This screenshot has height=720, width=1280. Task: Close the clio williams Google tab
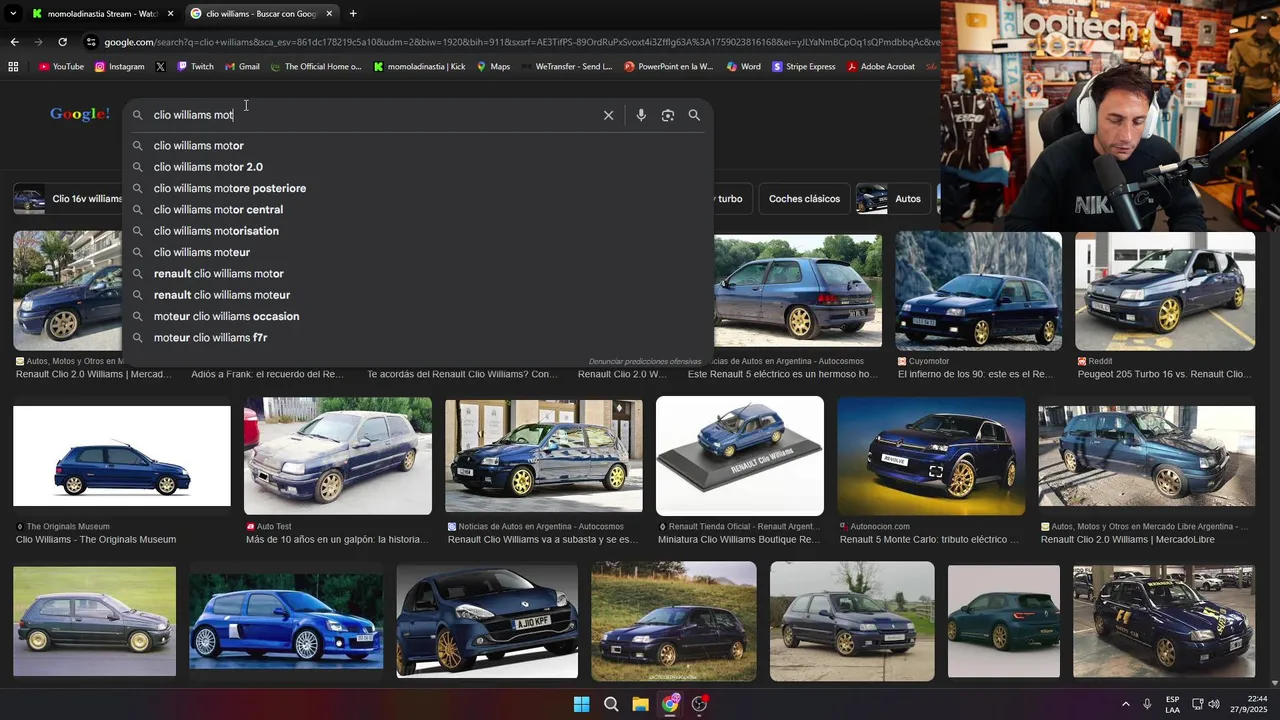click(329, 14)
